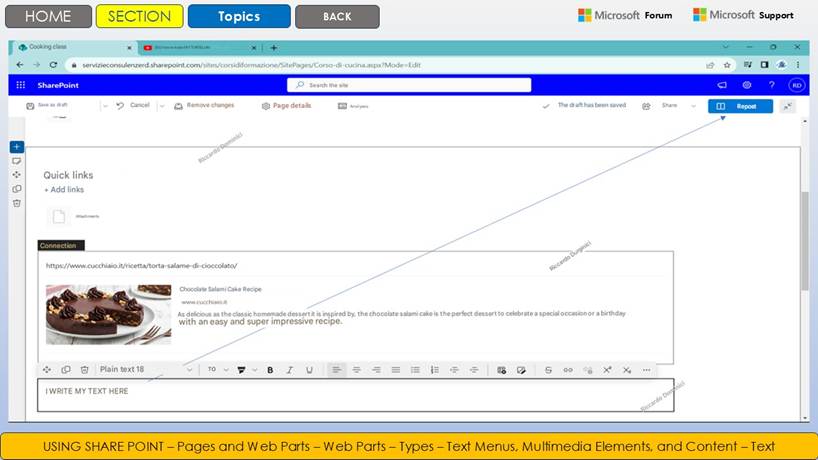Open SharePoint settings gear
Viewport: 818px width, 460px height.
click(x=747, y=85)
